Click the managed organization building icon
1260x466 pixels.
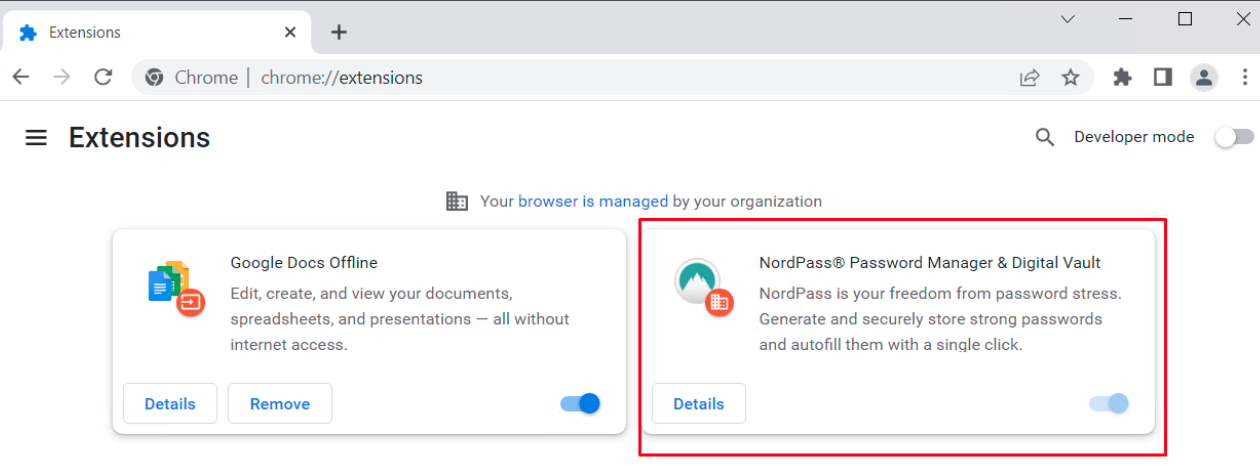tap(457, 201)
